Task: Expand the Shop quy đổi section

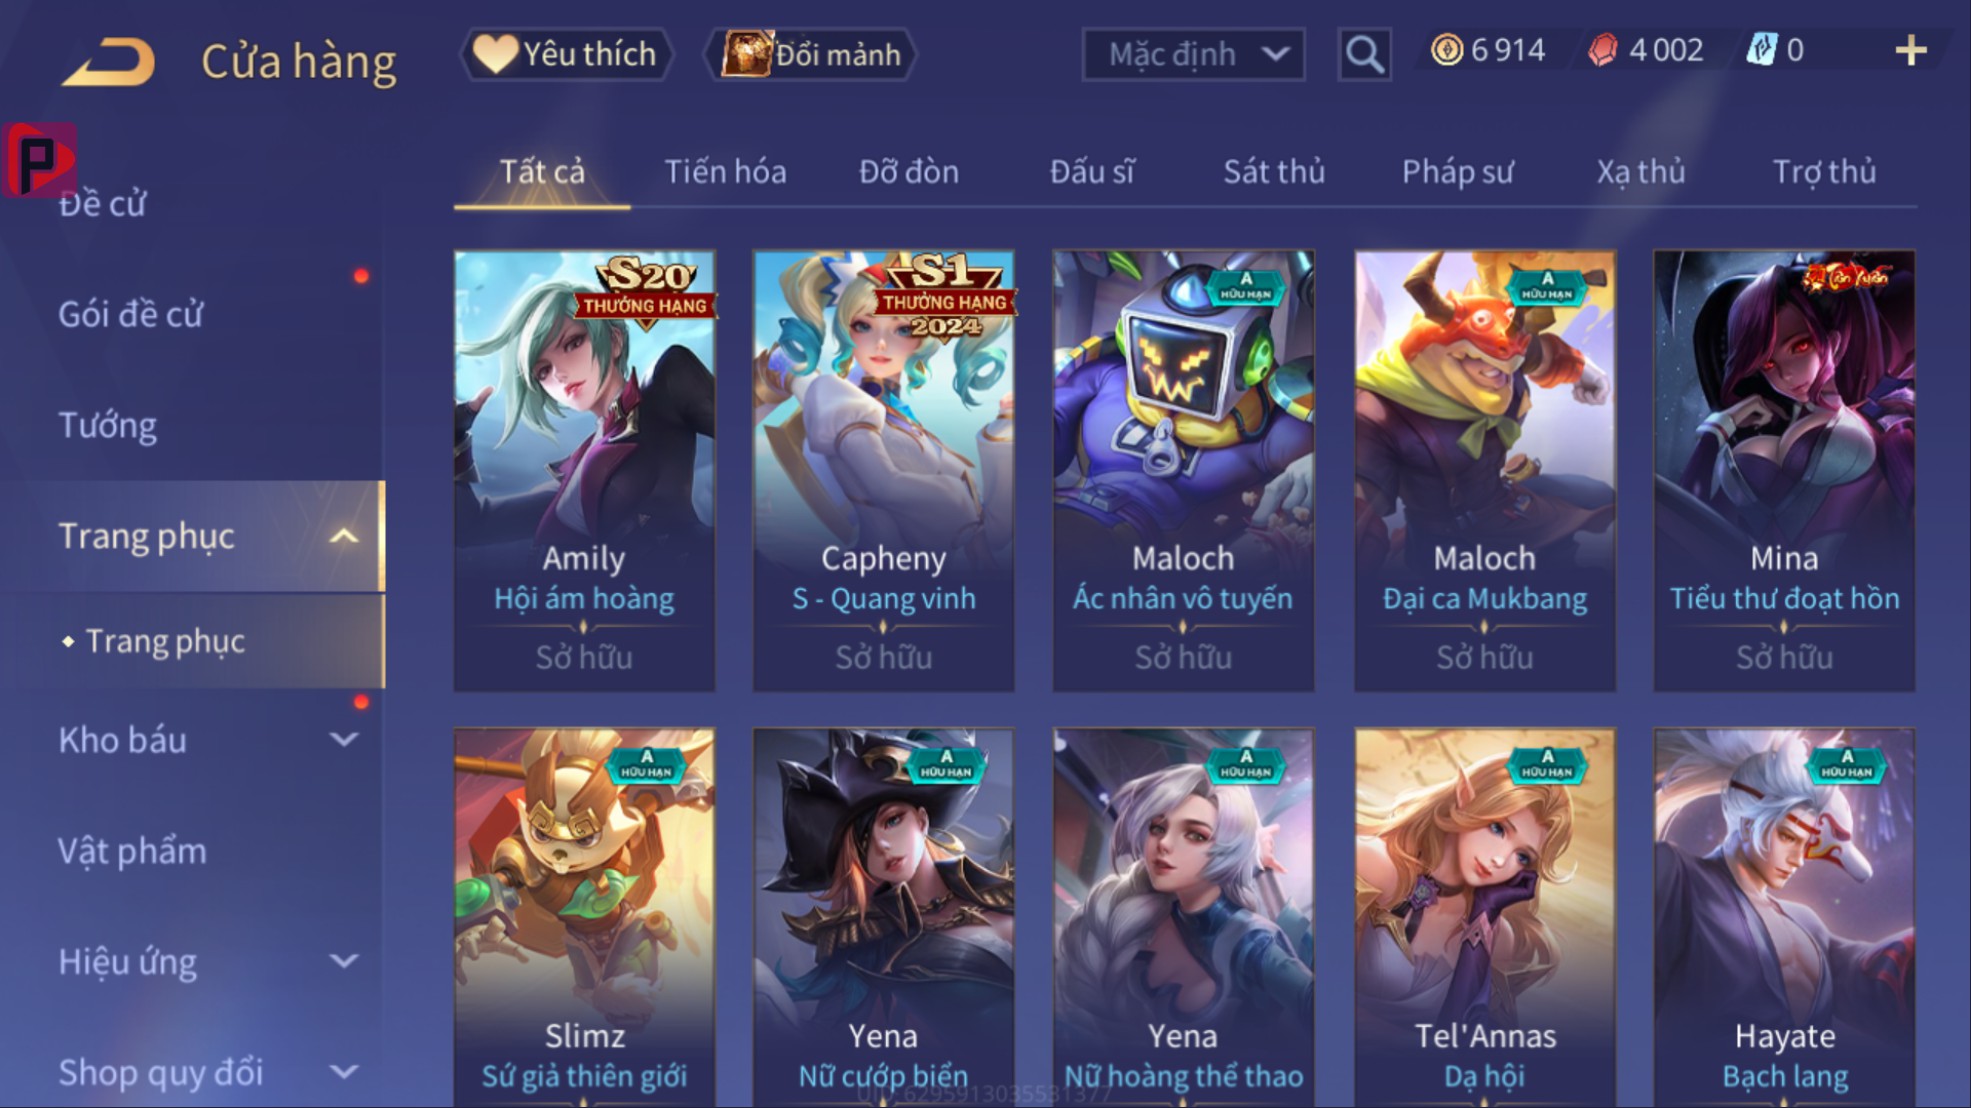Action: pyautogui.click(x=344, y=1072)
